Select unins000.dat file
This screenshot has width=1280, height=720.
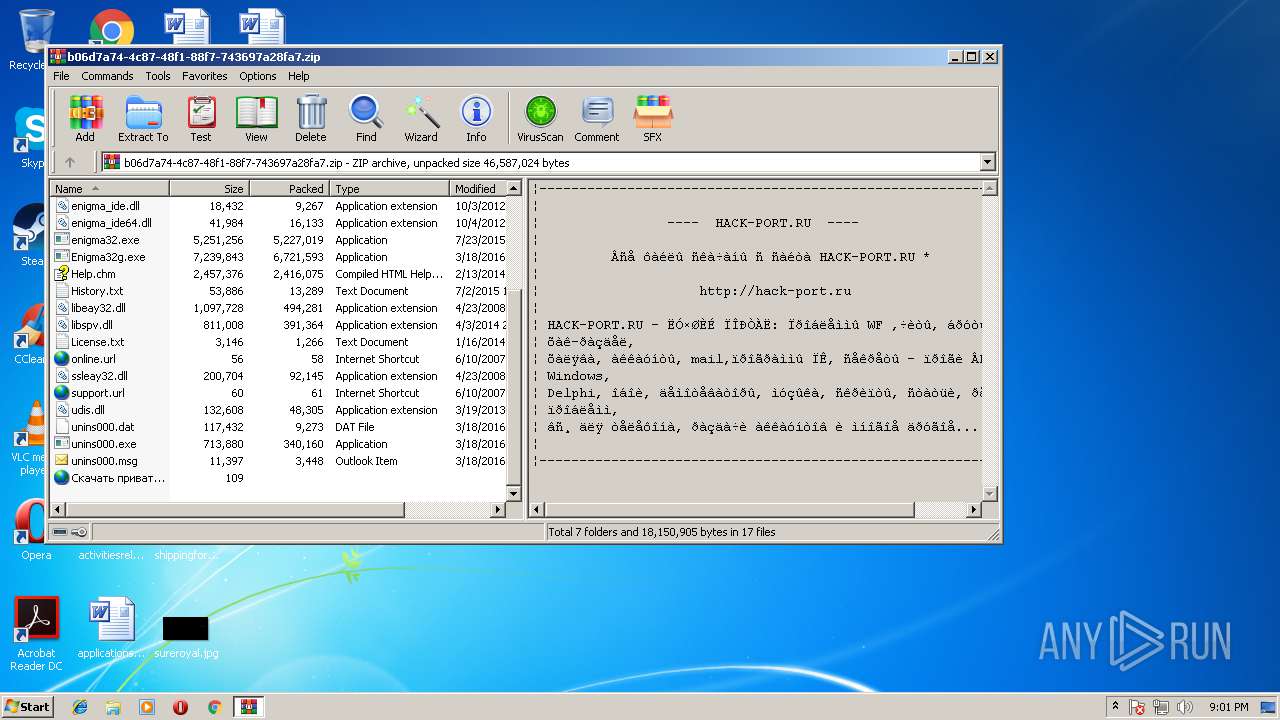[102, 427]
